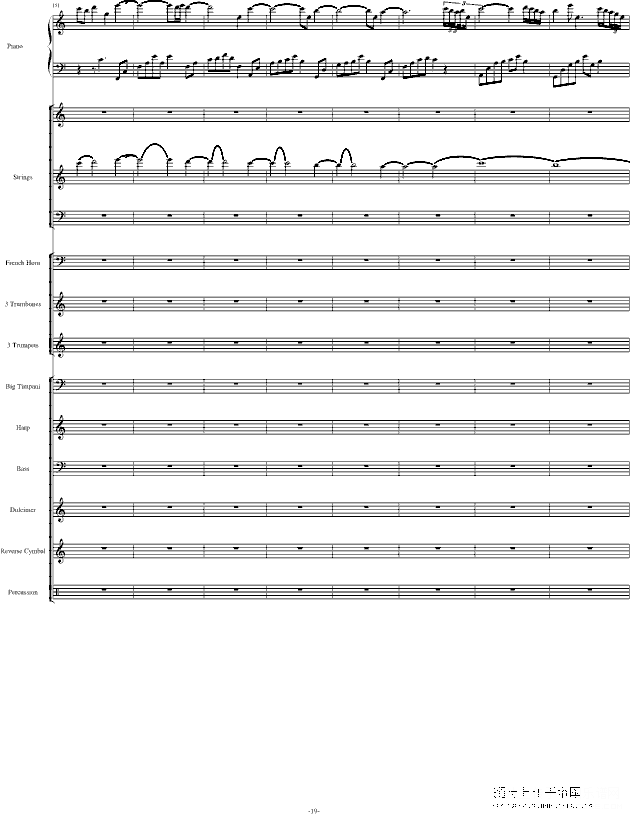Select the 3 Trumpets staff label
Image resolution: width=630 pixels, height=814 pixels.
coord(23,345)
